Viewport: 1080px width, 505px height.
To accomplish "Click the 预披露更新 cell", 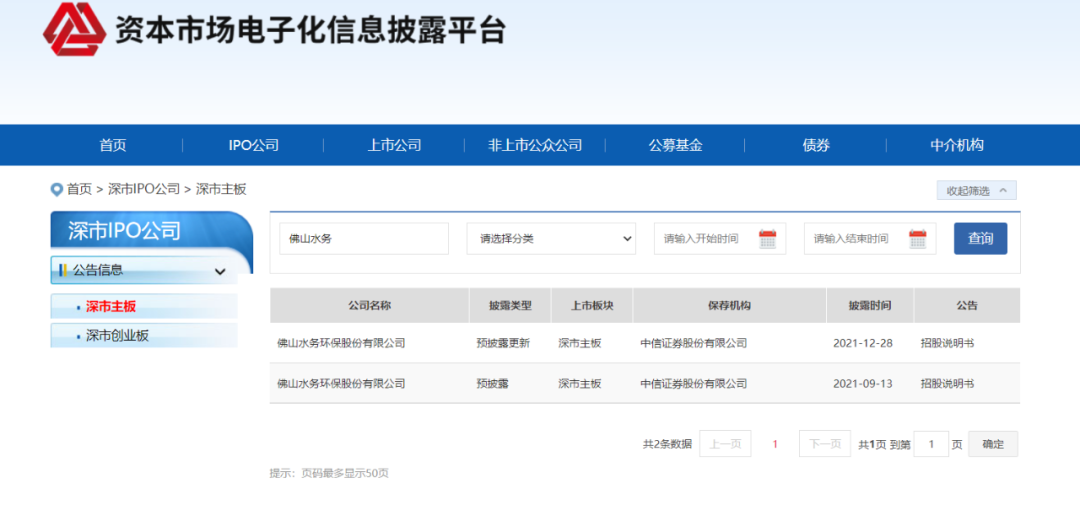I will pos(503,343).
